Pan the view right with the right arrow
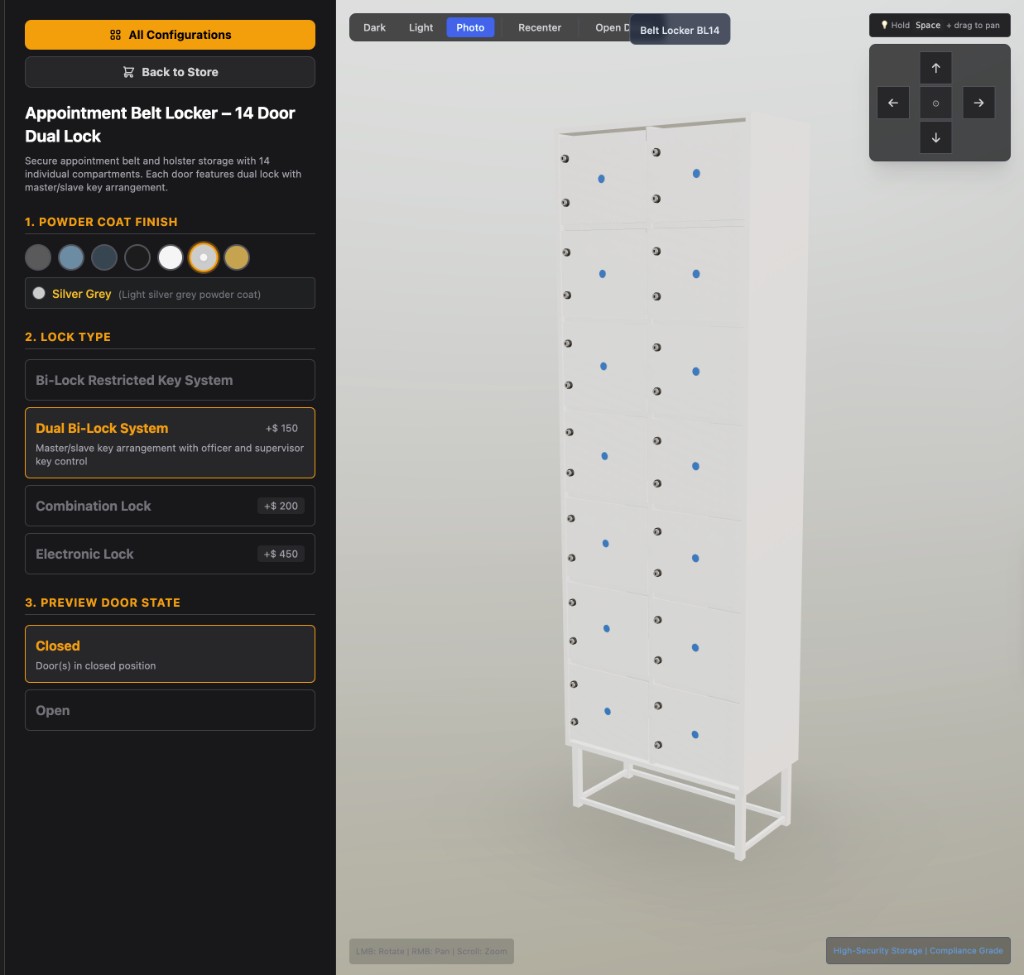The height and width of the screenshot is (975, 1024). pyautogui.click(x=978, y=103)
